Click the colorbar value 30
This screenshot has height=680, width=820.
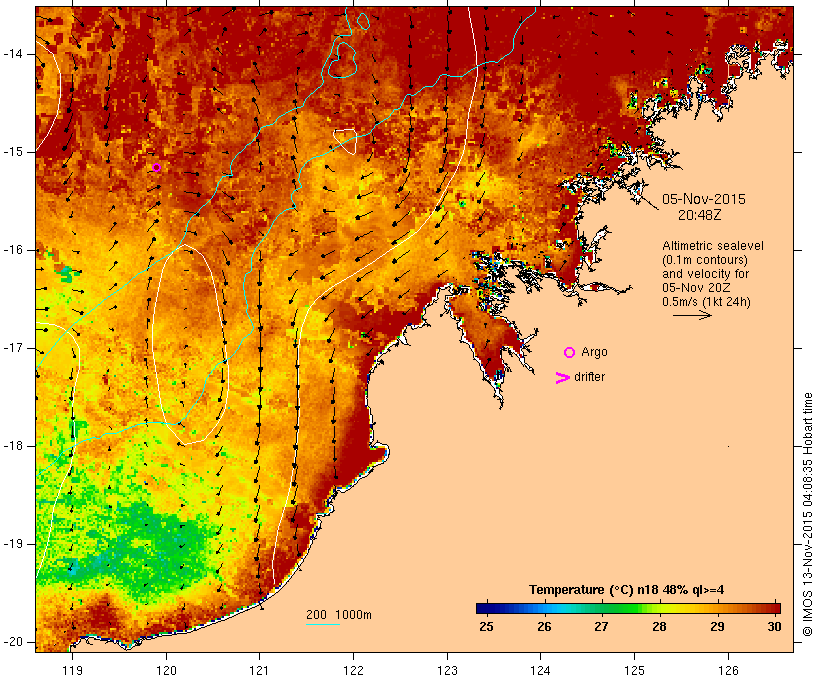[x=775, y=627]
